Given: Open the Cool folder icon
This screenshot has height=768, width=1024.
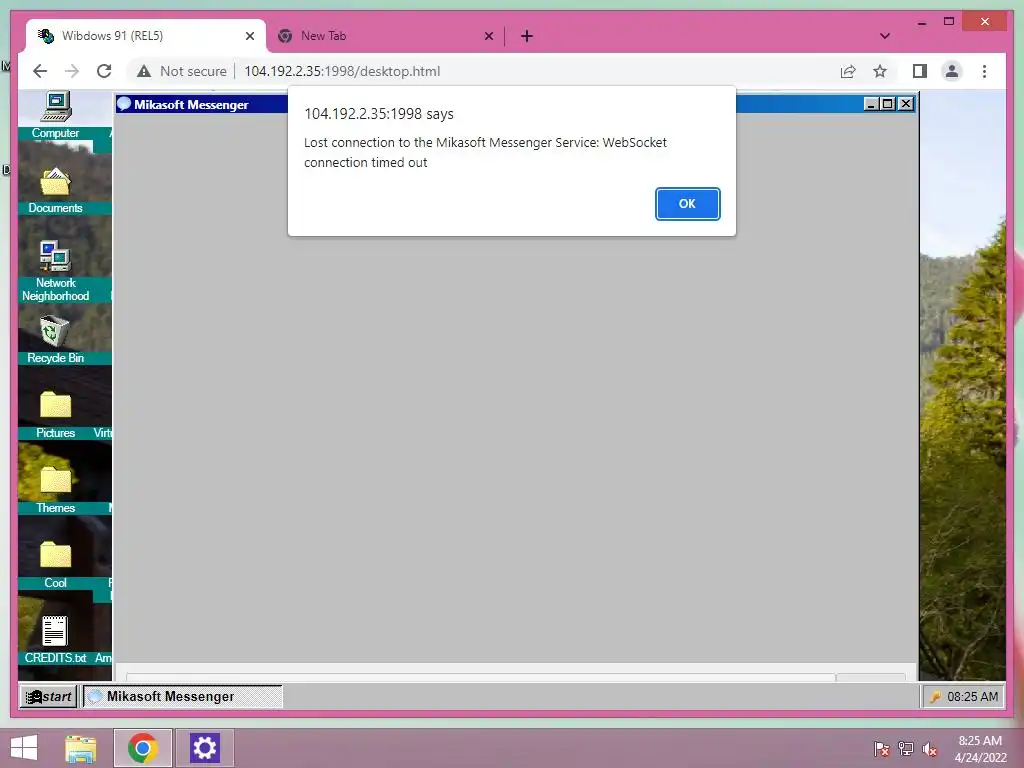Looking at the screenshot, I should (56, 565).
